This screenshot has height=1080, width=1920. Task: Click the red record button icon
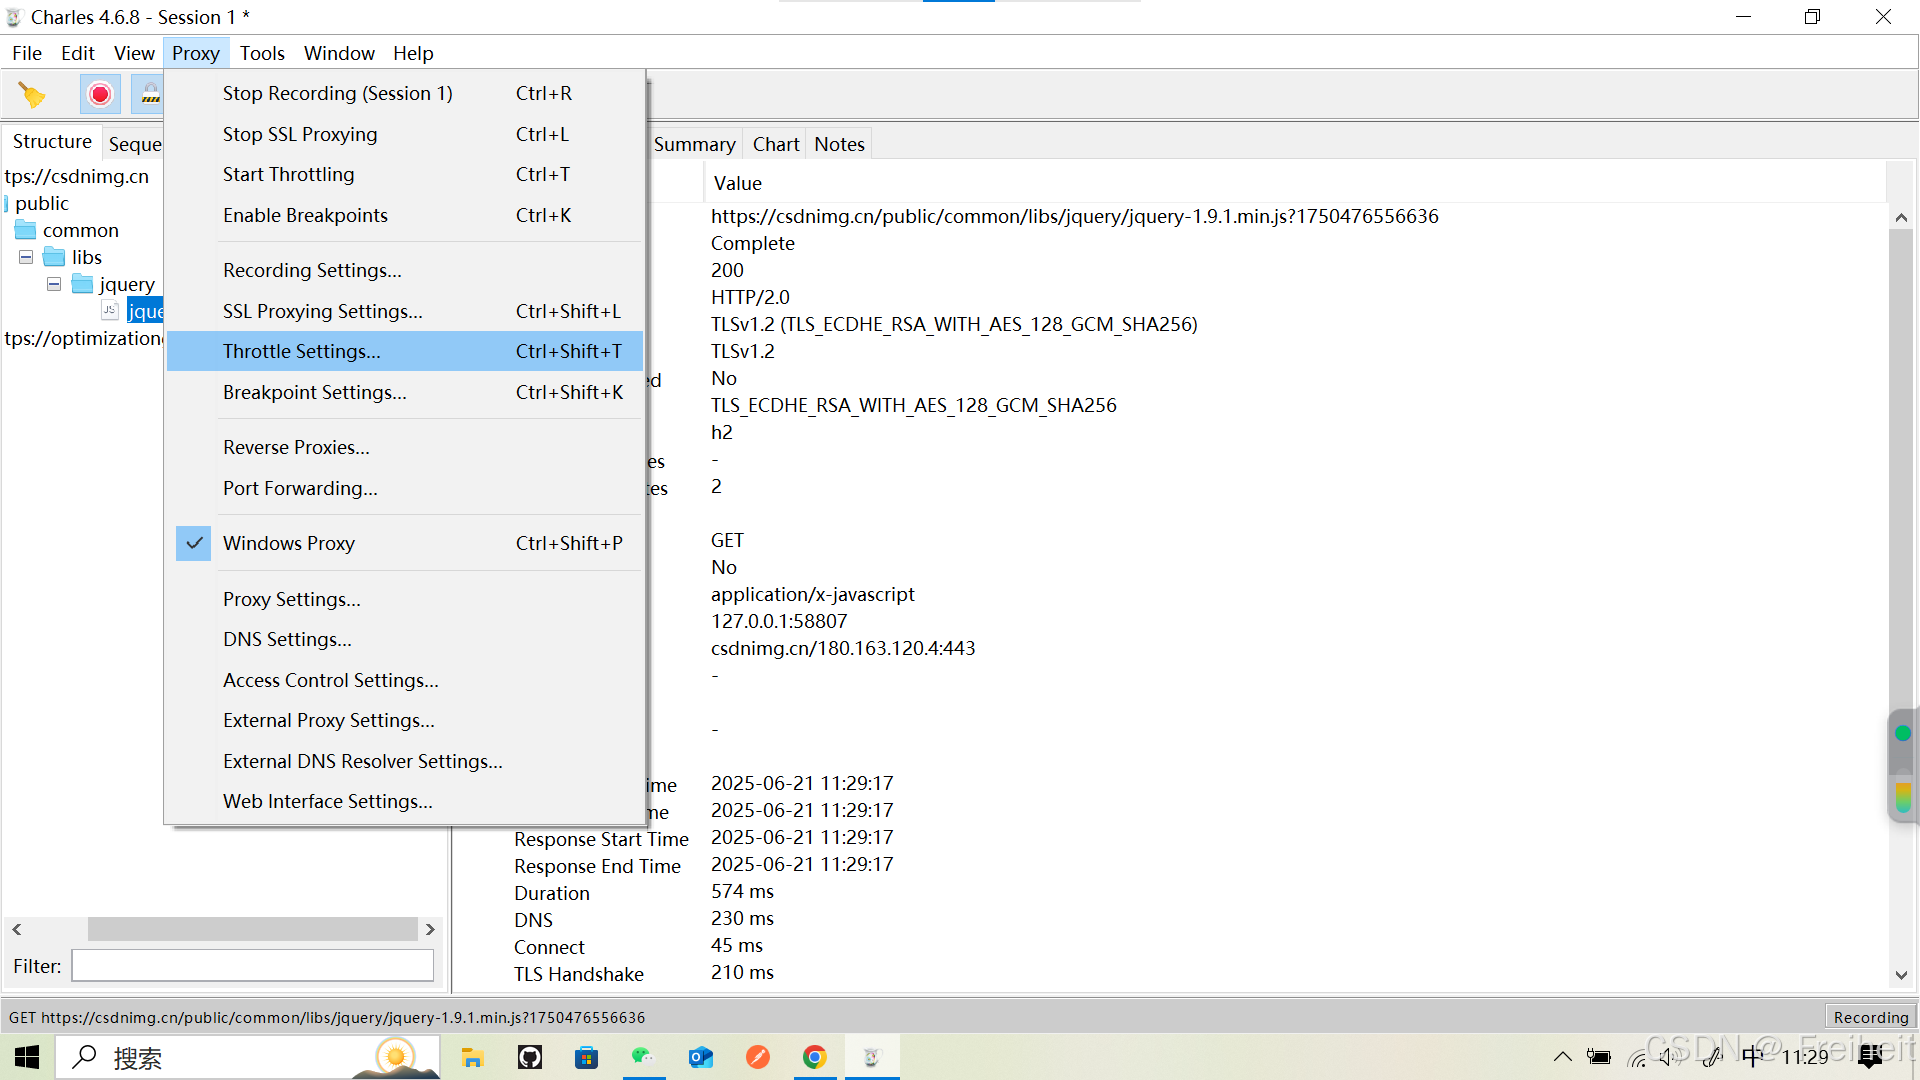tap(100, 95)
